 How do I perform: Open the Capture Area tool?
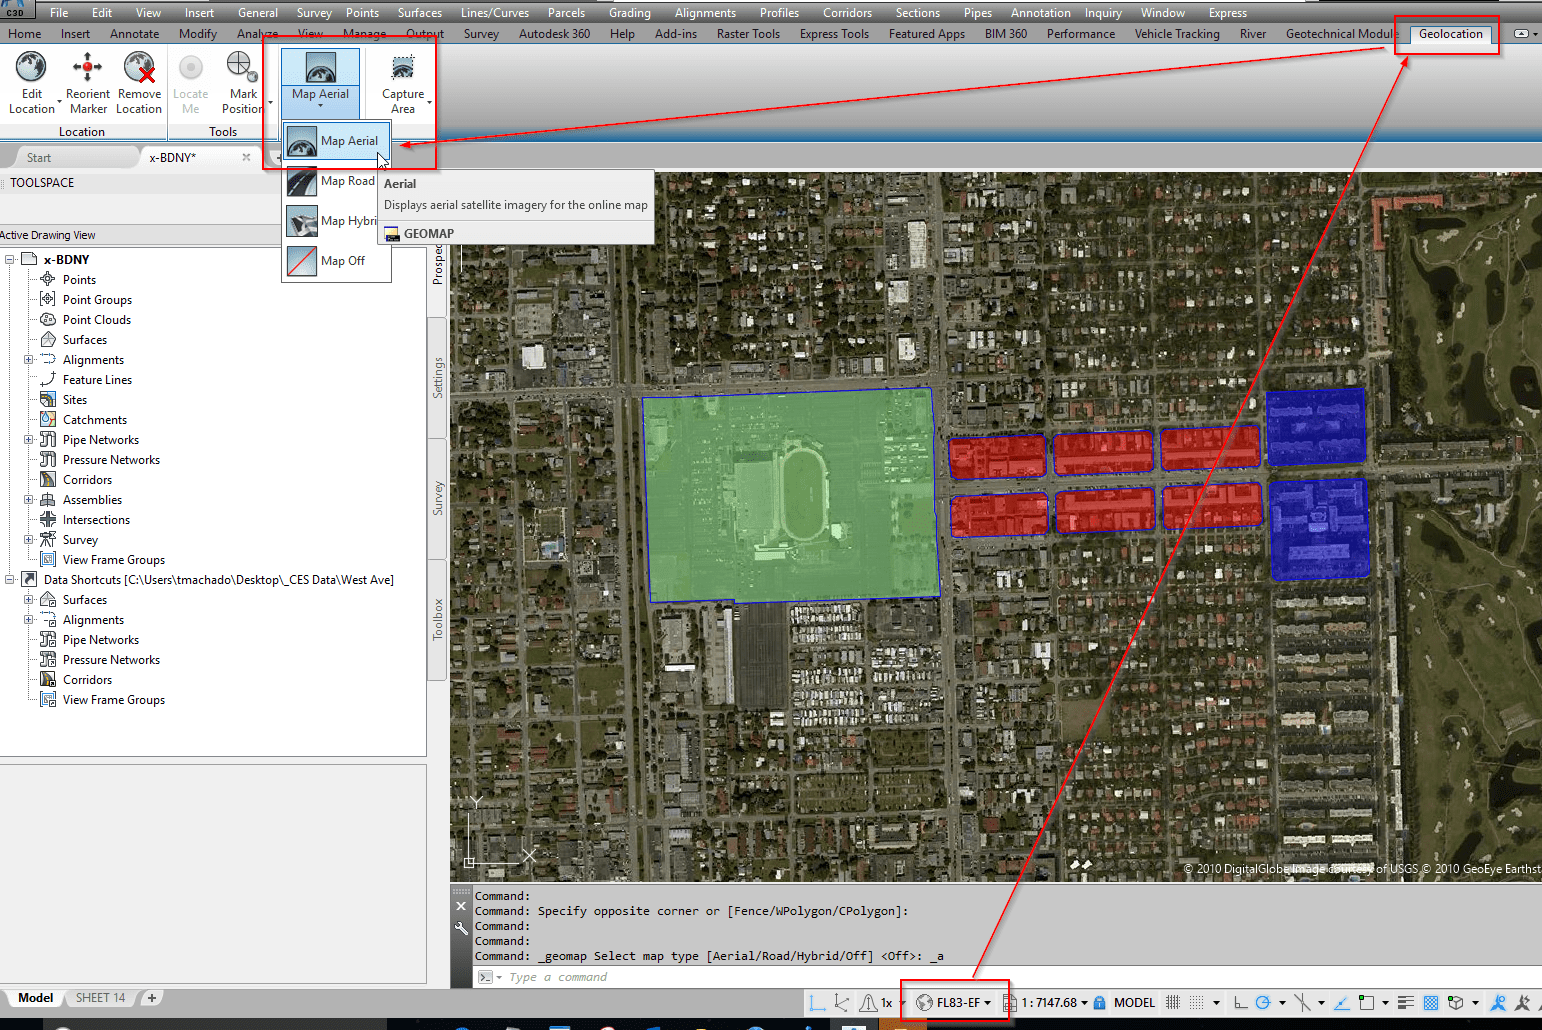402,80
